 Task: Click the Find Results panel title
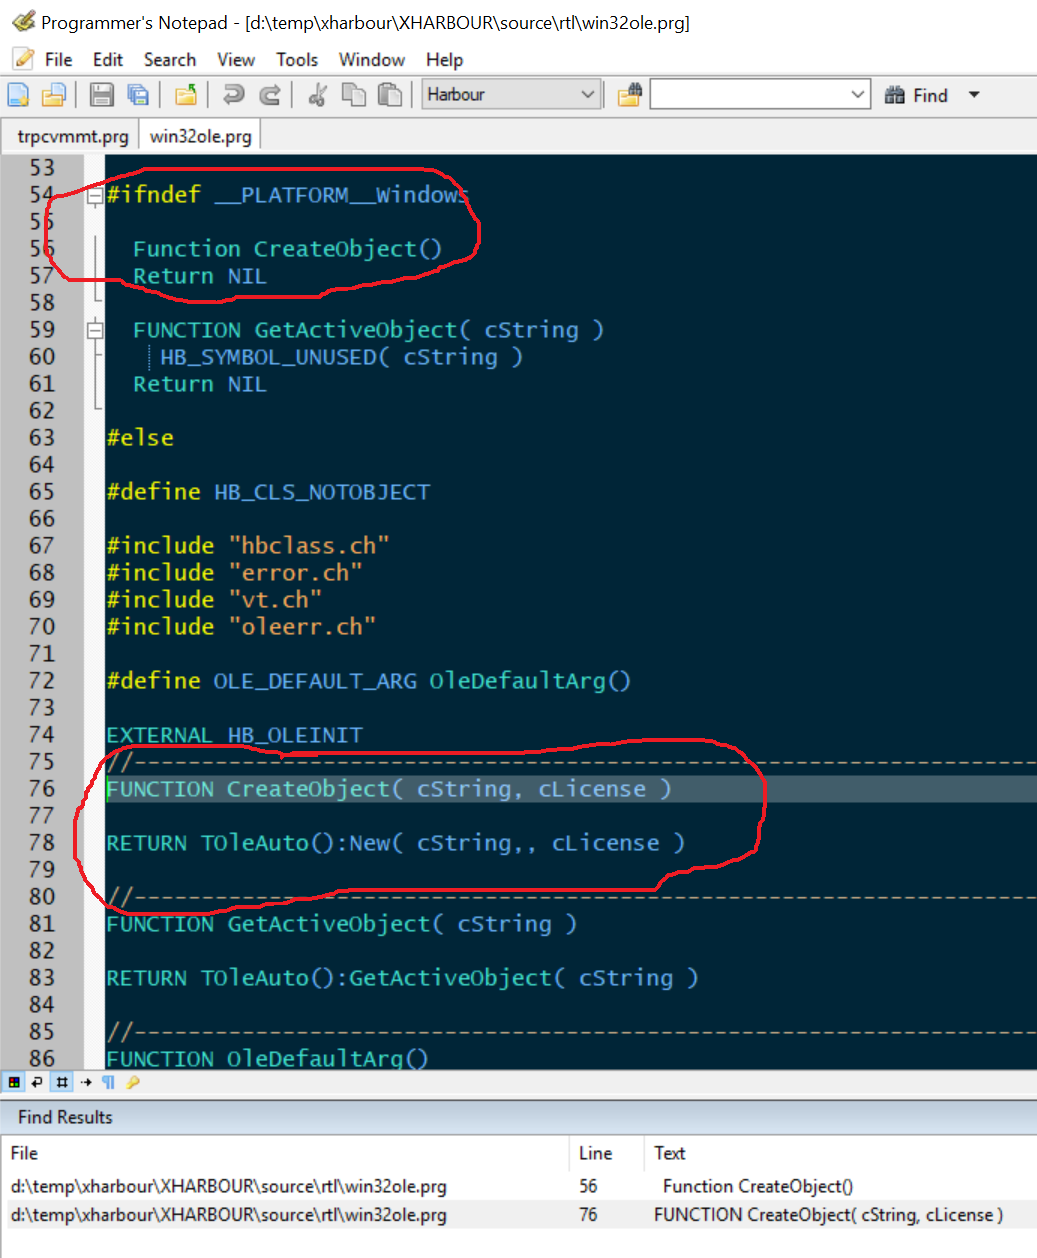[x=65, y=1117]
